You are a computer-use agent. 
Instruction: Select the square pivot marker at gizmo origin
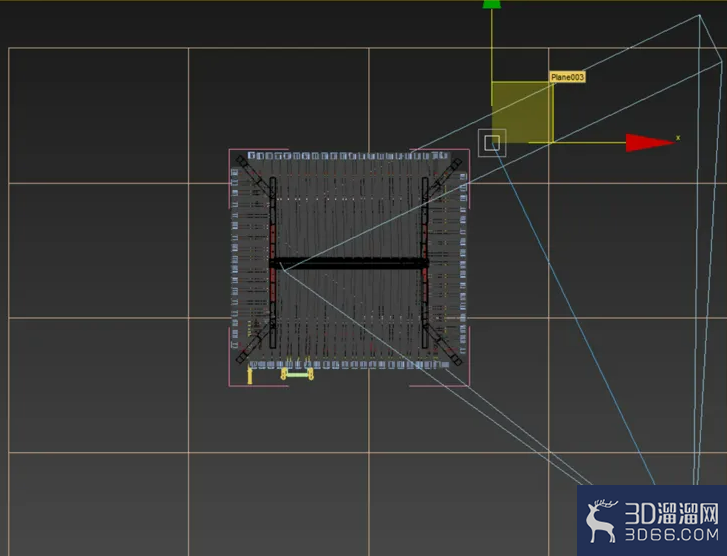[x=492, y=143]
